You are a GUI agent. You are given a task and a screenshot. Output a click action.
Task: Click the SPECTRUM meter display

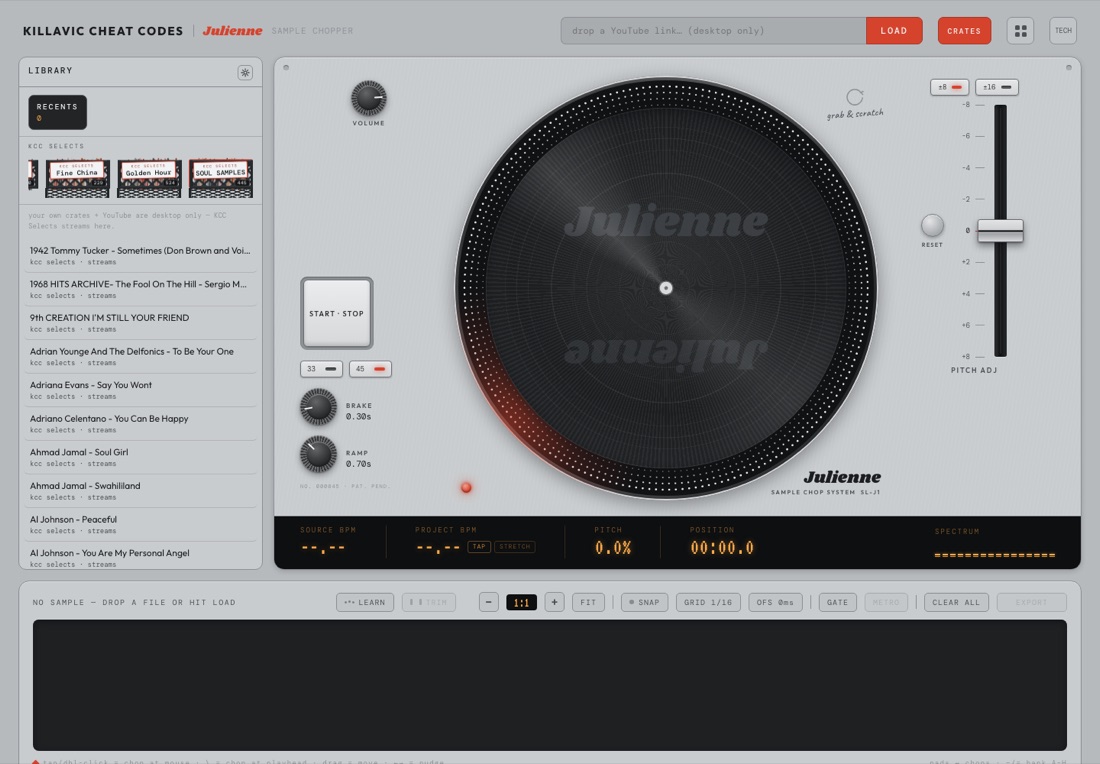click(995, 555)
